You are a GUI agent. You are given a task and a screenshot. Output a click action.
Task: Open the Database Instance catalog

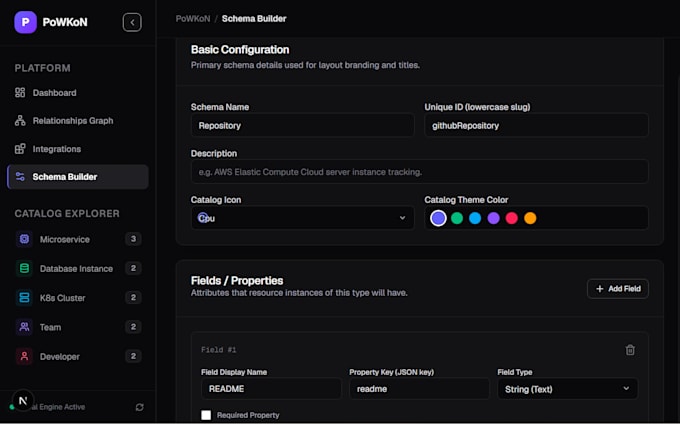pyautogui.click(x=78, y=268)
